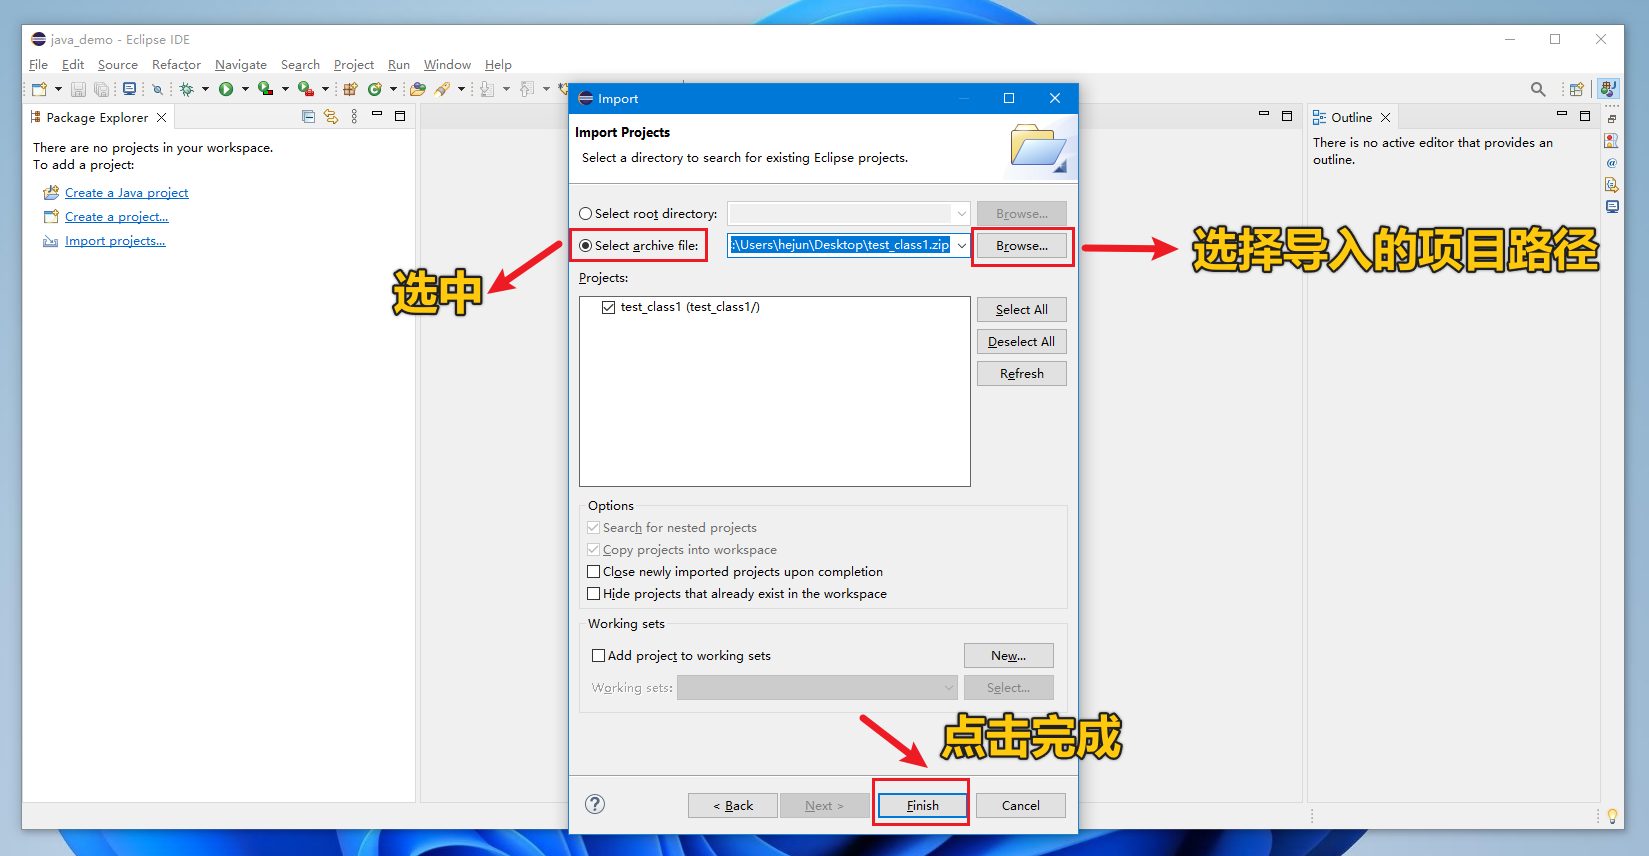Open the Console toolbar icon
The width and height of the screenshot is (1649, 856).
click(x=129, y=89)
